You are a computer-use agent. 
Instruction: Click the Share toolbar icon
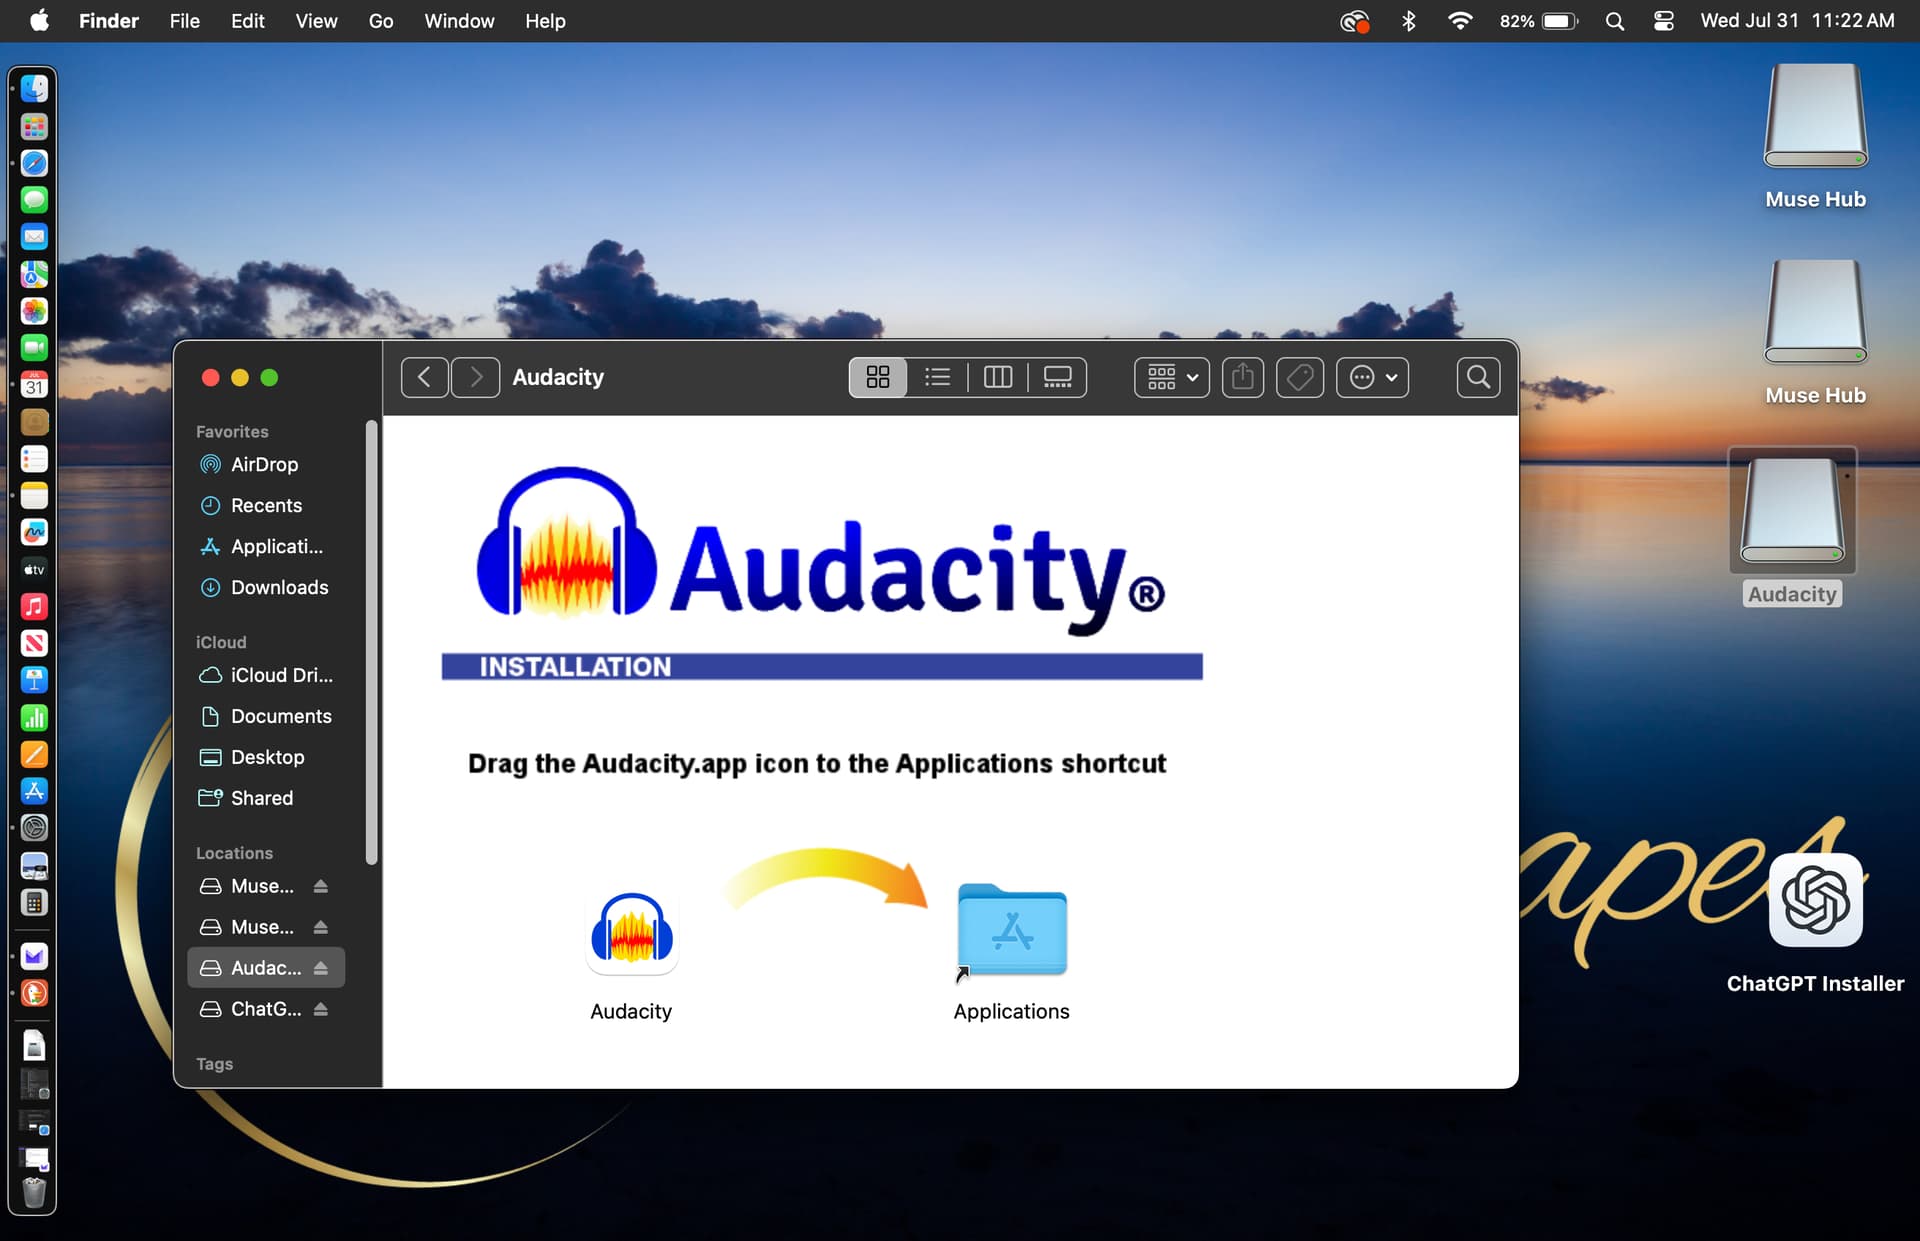(x=1242, y=377)
